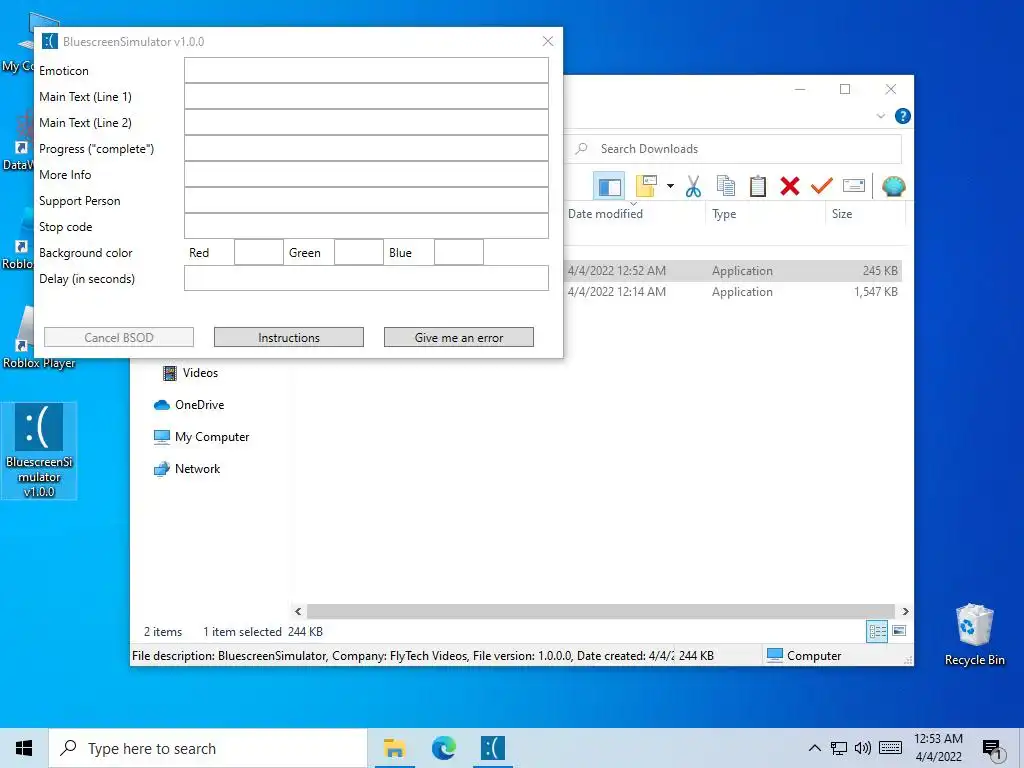The image size is (1024, 768).
Task: Open the notification center icon
Action: click(992, 750)
